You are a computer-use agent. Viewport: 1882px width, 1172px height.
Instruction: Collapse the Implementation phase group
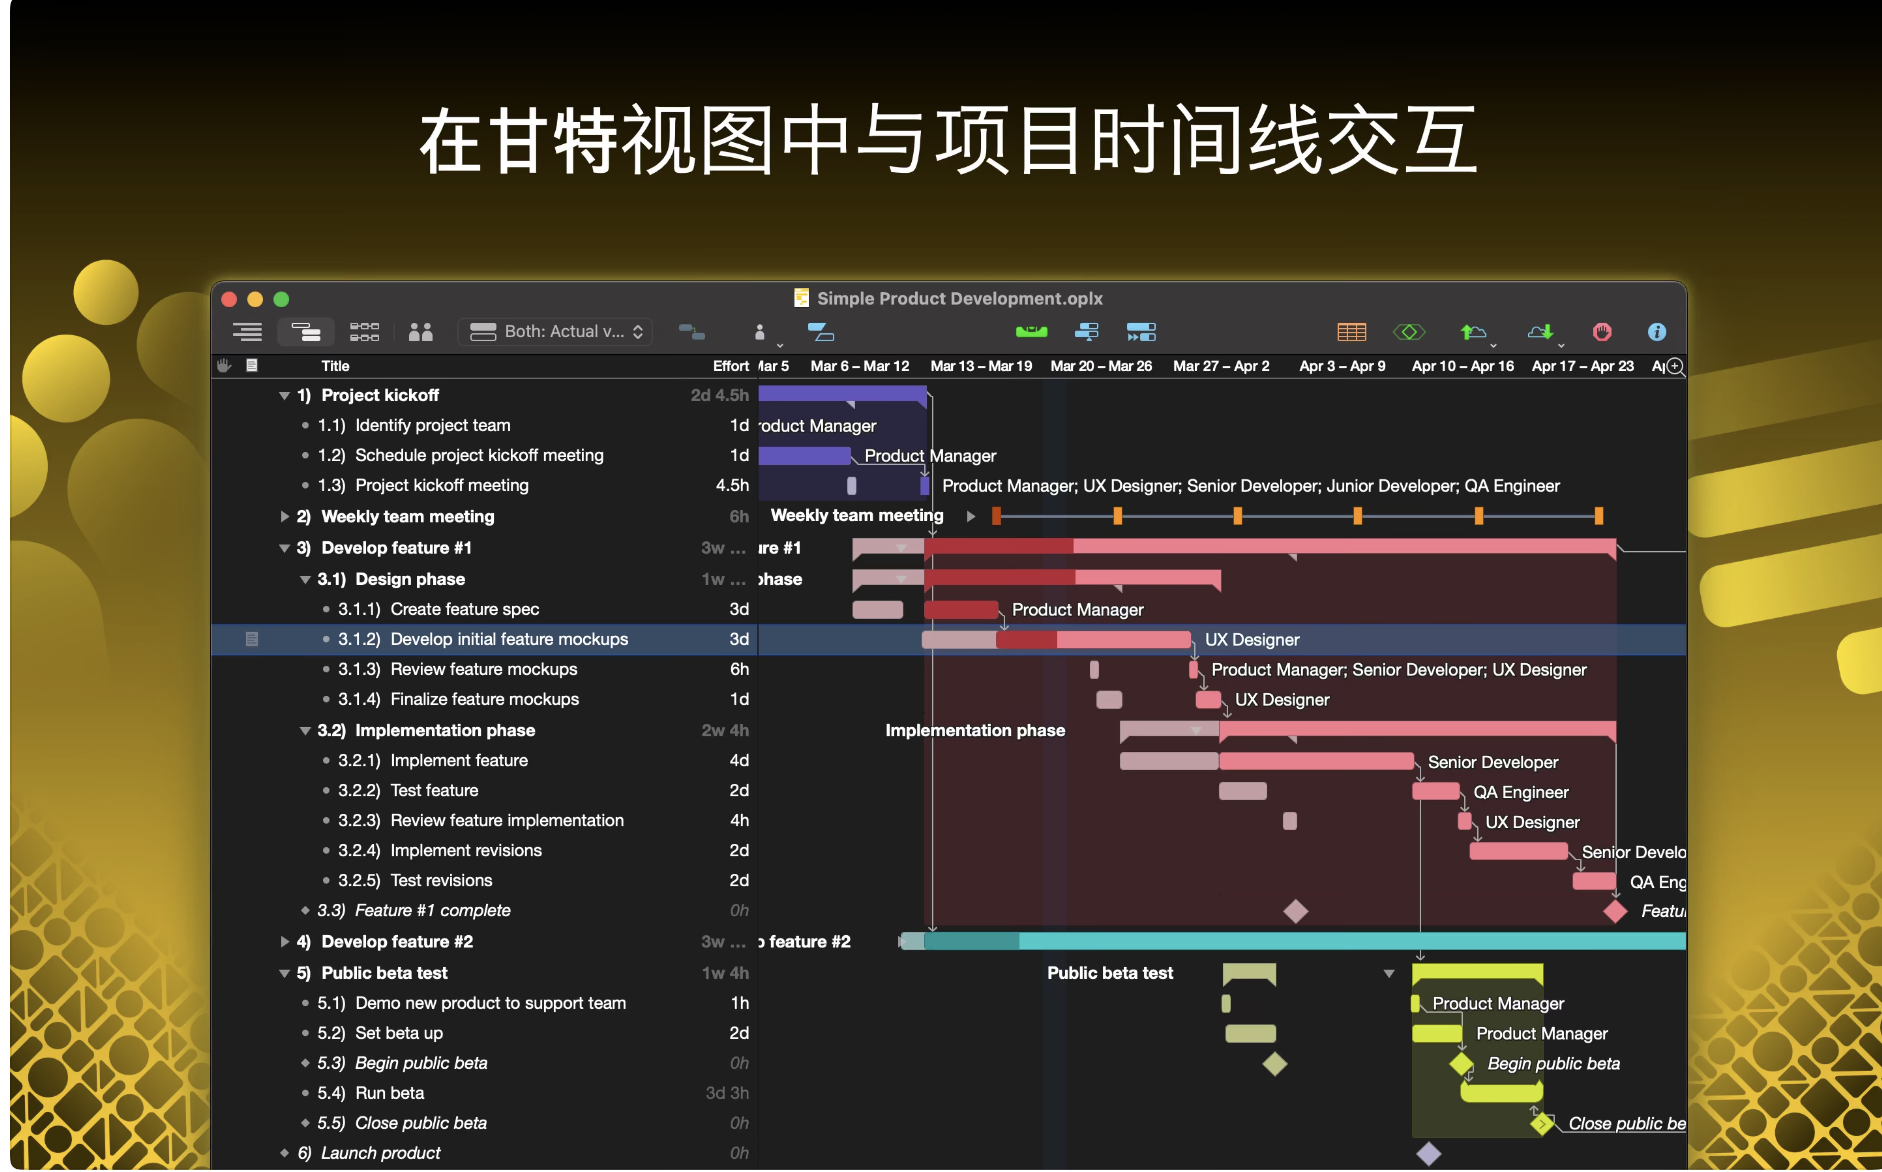tap(305, 731)
